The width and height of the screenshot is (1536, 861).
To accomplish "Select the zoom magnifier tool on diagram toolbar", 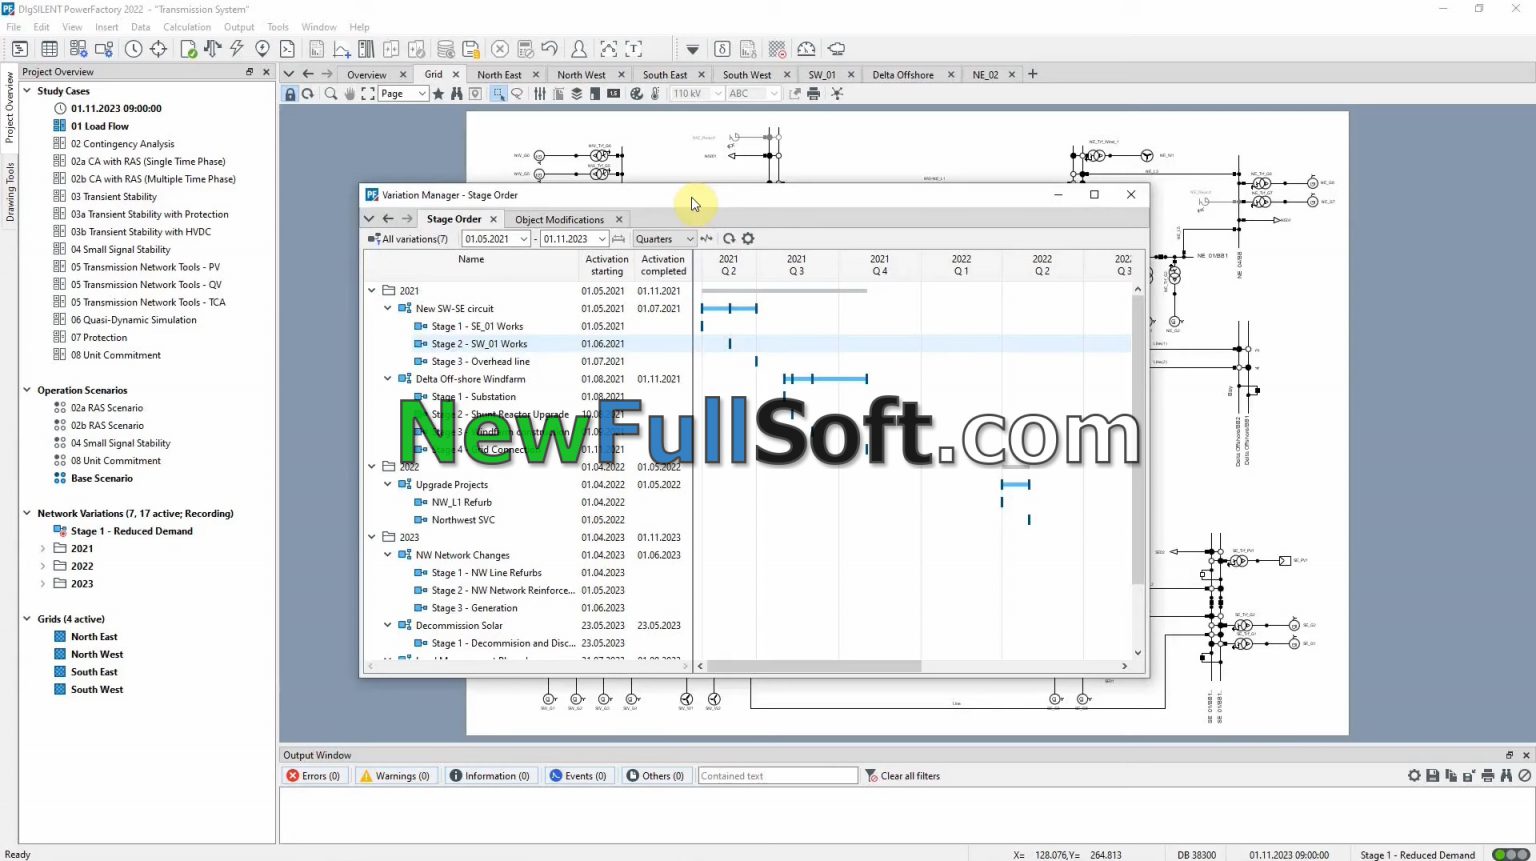I will (331, 93).
